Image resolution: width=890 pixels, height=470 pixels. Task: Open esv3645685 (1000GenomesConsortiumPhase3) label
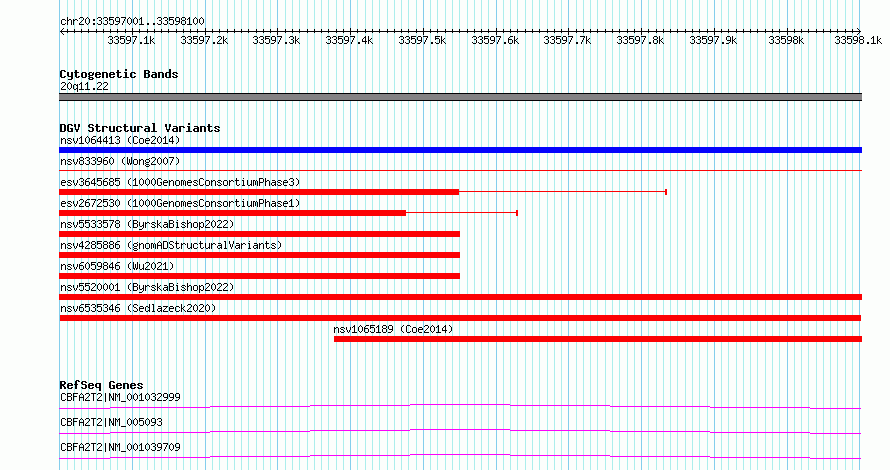[180, 182]
